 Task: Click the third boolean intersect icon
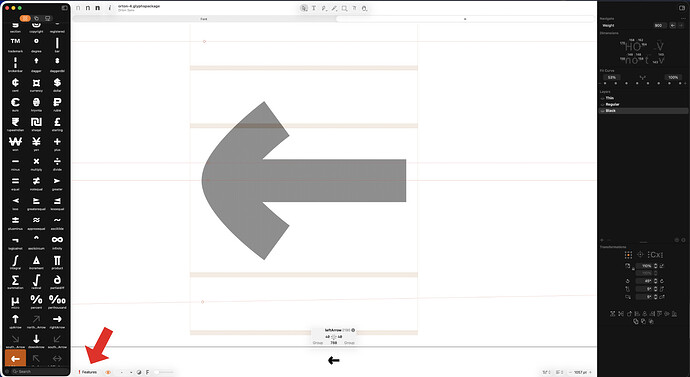click(651, 322)
